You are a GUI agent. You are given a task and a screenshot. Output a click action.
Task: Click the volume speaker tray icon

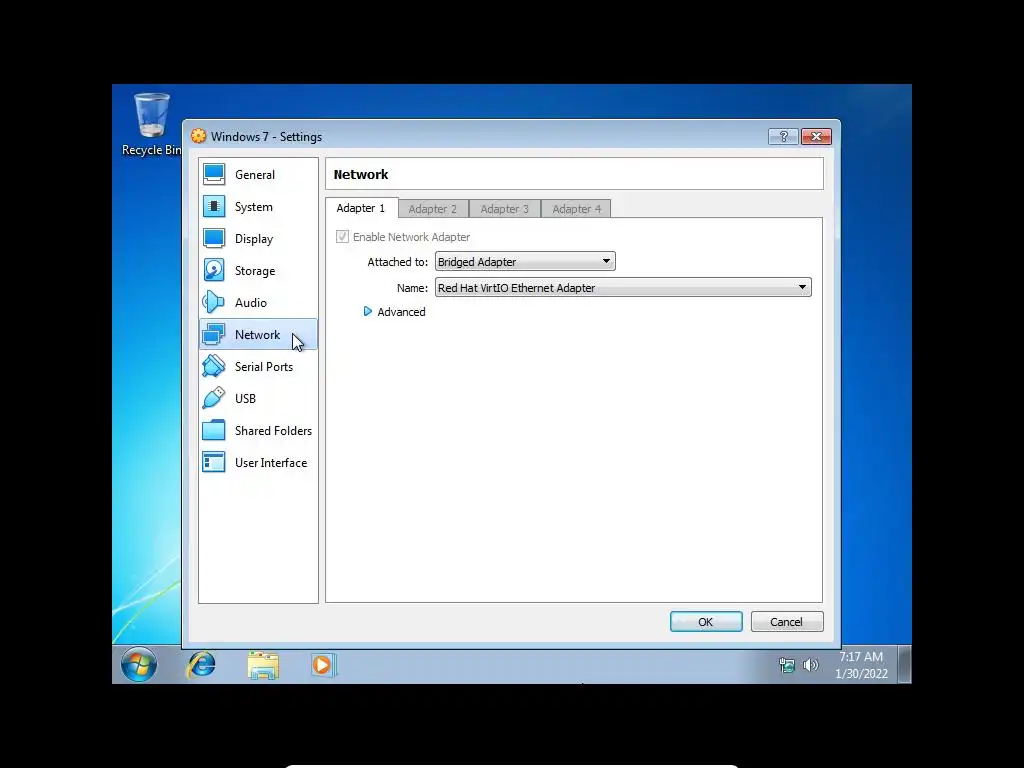[x=810, y=665]
